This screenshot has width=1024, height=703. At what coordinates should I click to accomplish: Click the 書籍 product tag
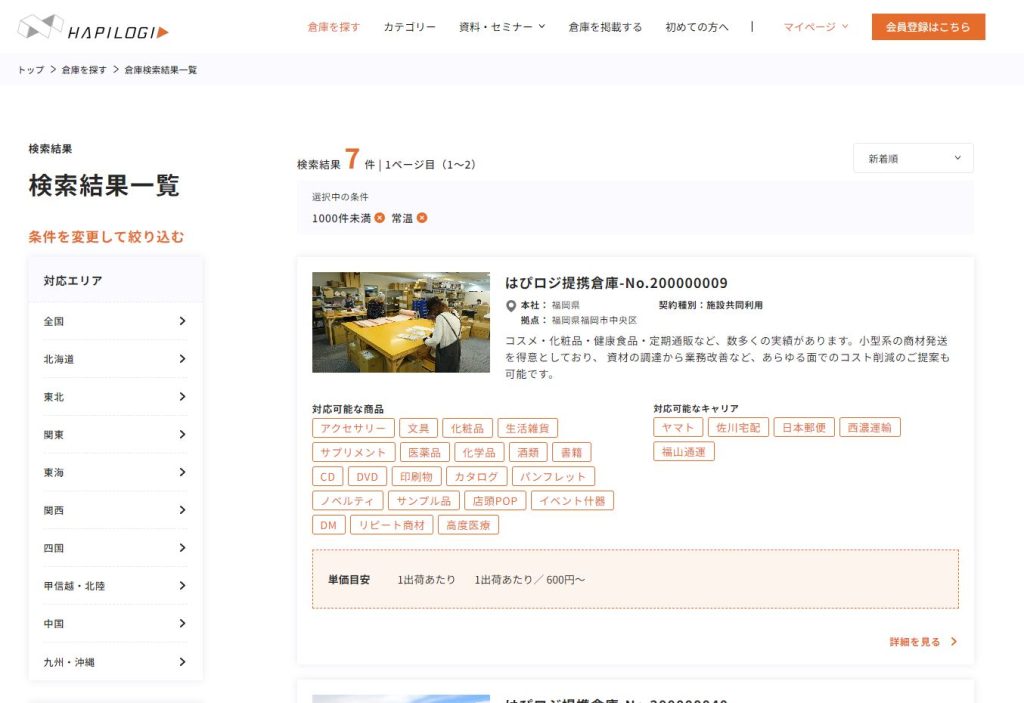(571, 452)
